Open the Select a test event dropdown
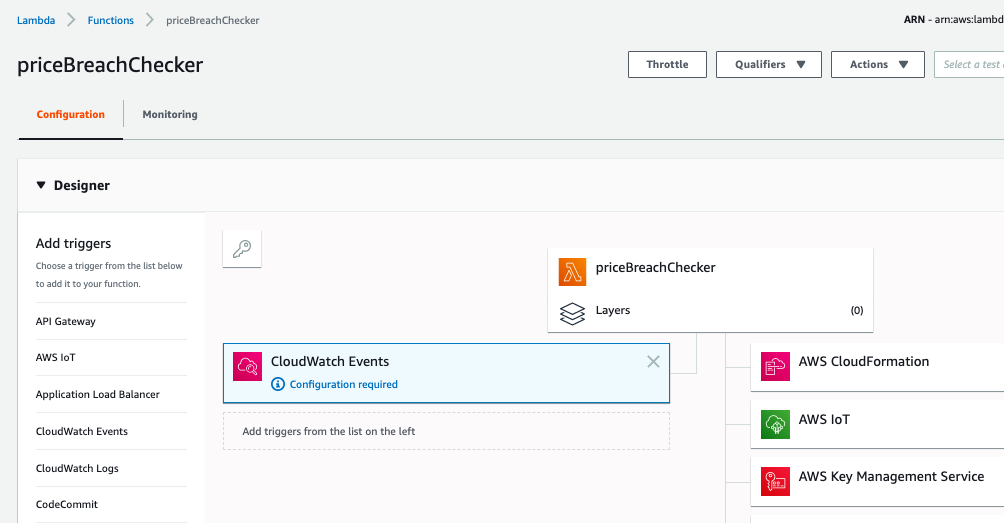The image size is (1004, 523). (x=969, y=65)
